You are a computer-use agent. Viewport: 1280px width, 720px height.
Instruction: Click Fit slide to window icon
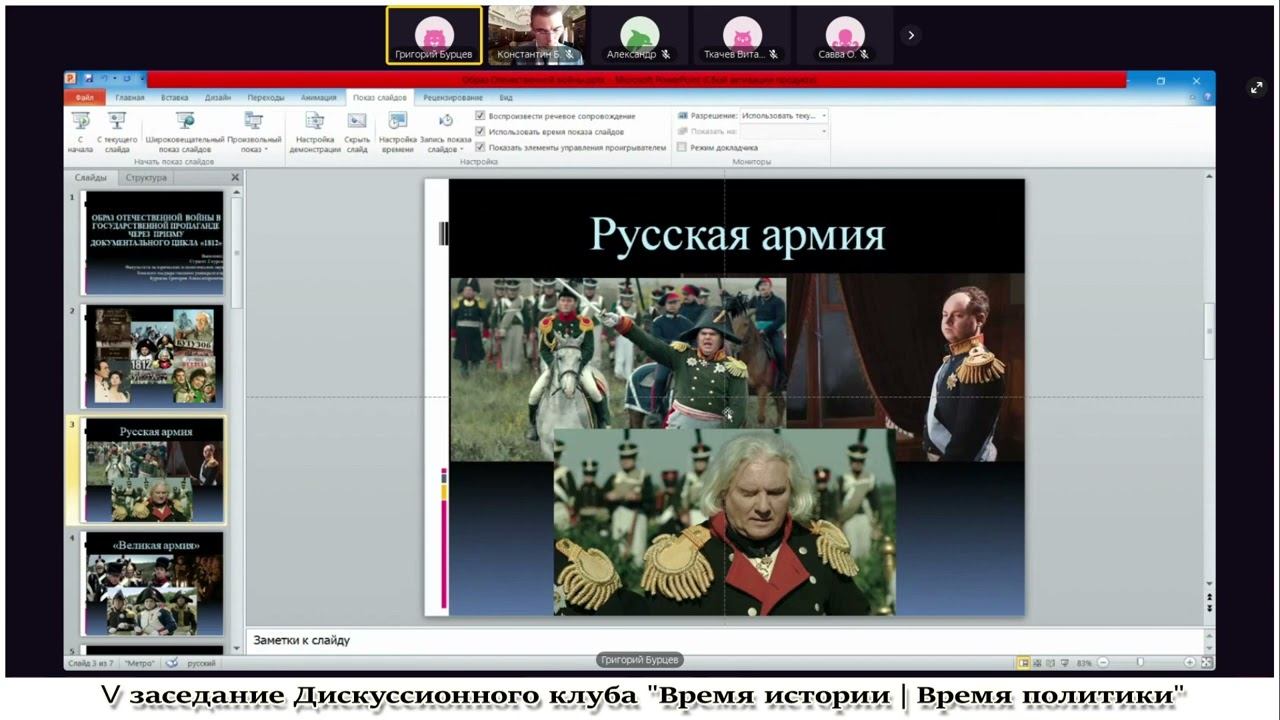(x=1206, y=663)
